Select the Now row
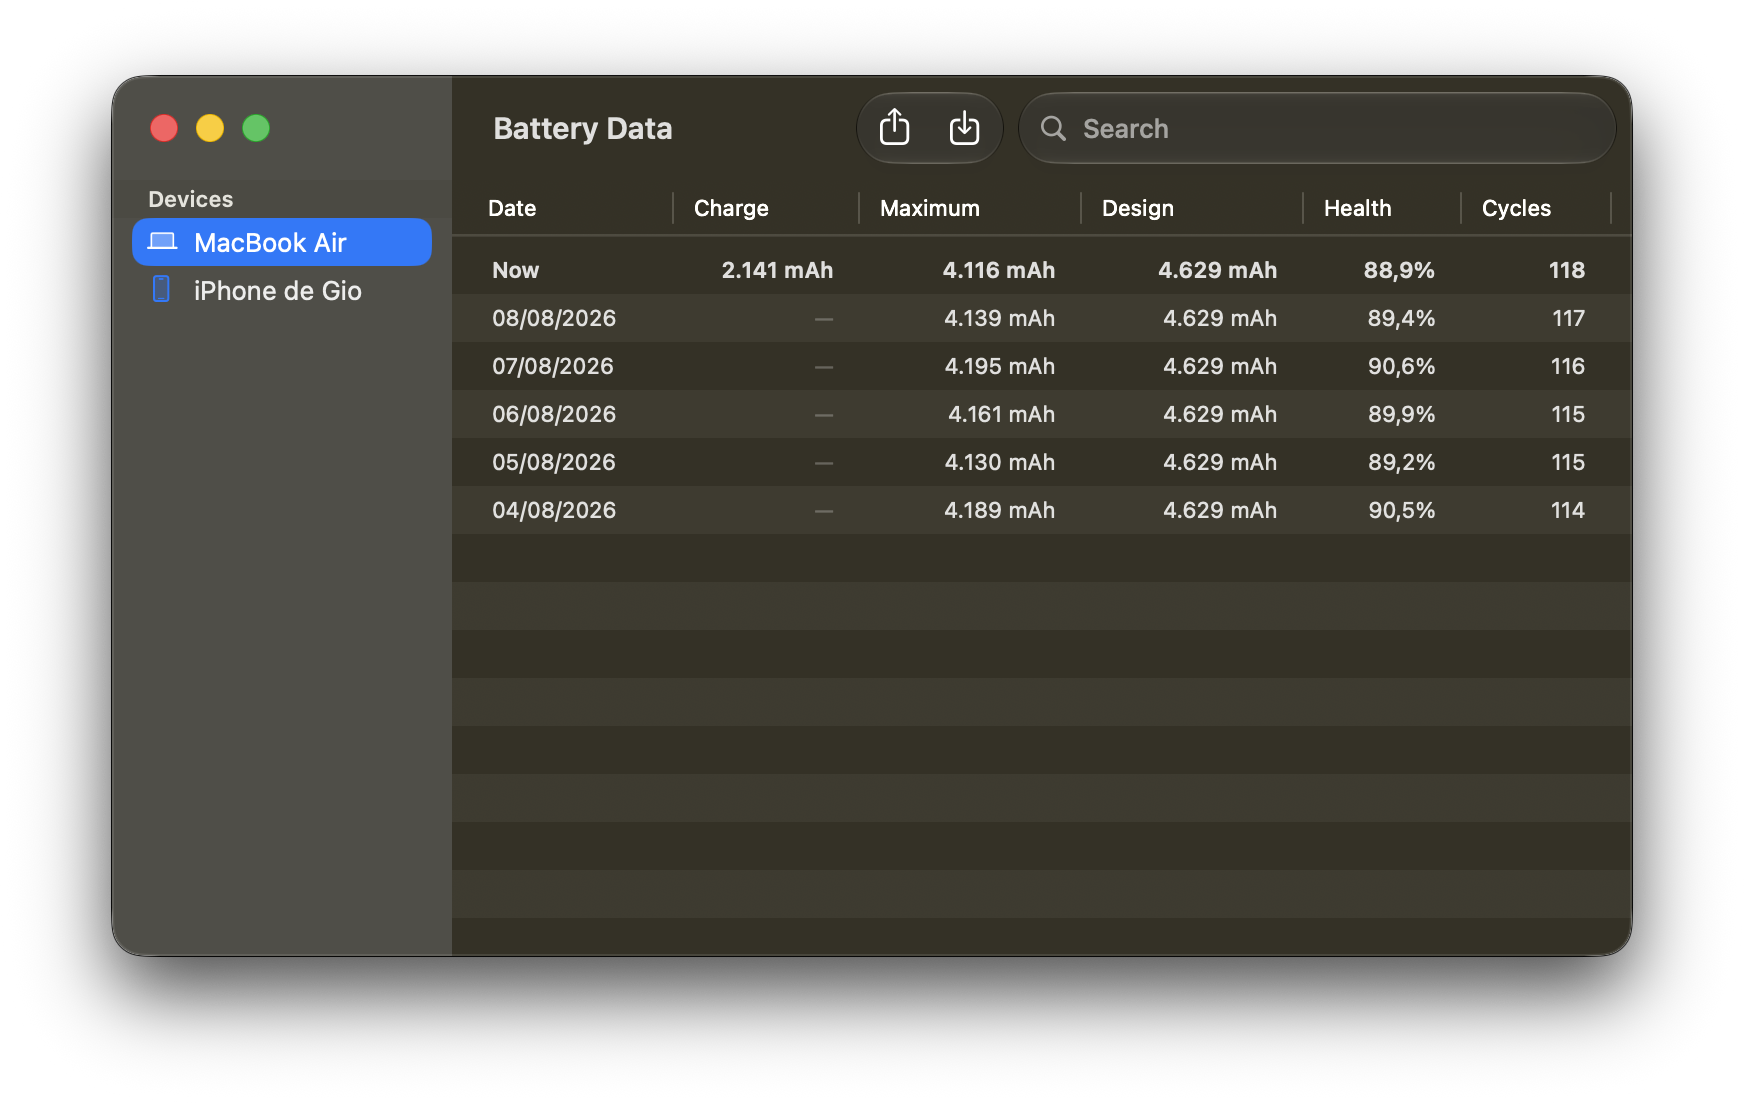This screenshot has width=1744, height=1104. pos(1042,270)
